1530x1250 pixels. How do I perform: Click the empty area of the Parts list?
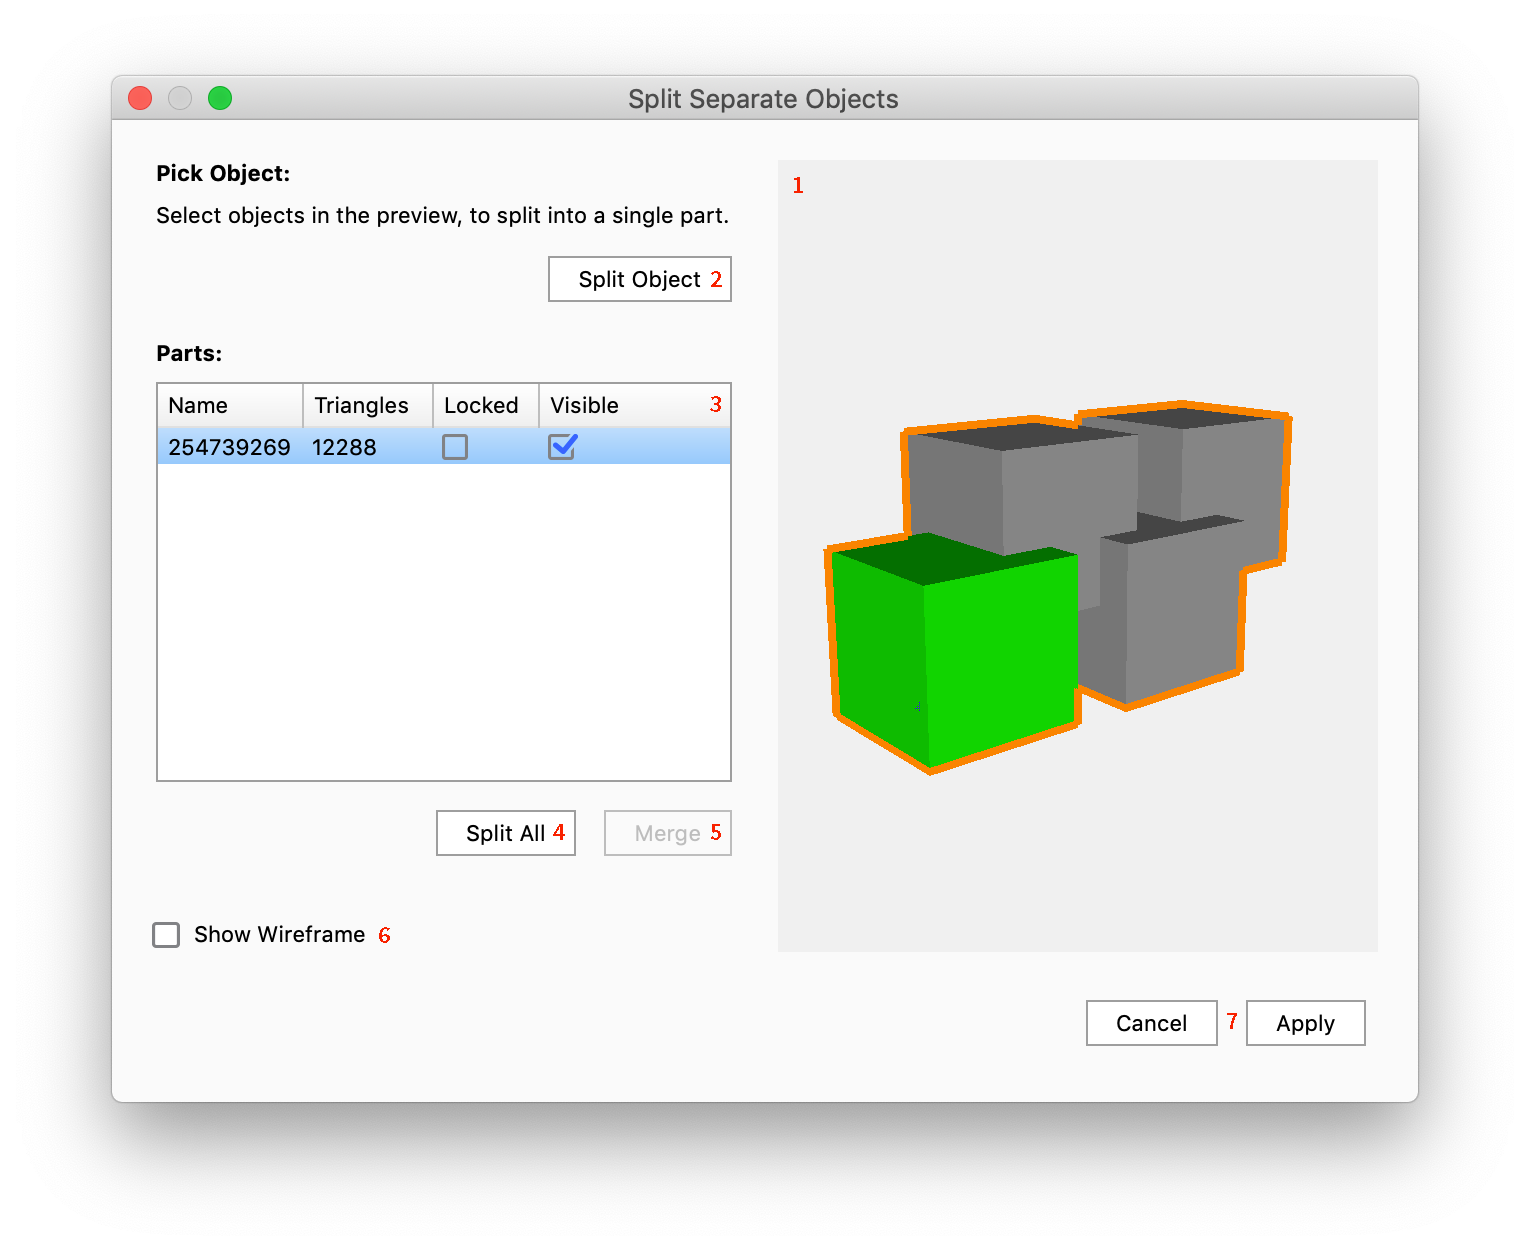(x=443, y=620)
